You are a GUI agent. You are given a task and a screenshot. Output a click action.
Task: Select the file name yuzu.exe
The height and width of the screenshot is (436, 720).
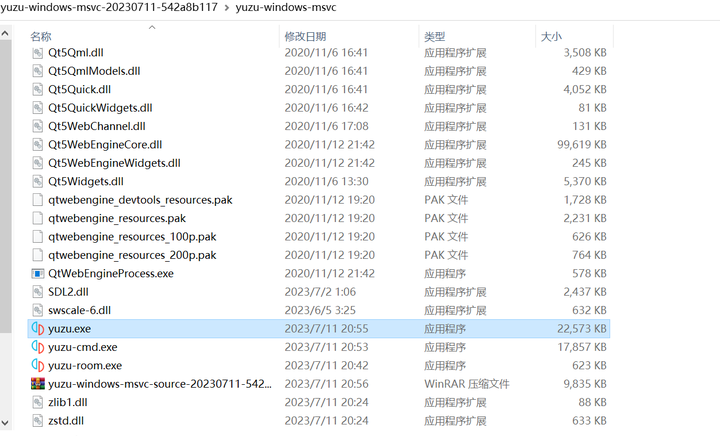point(69,329)
